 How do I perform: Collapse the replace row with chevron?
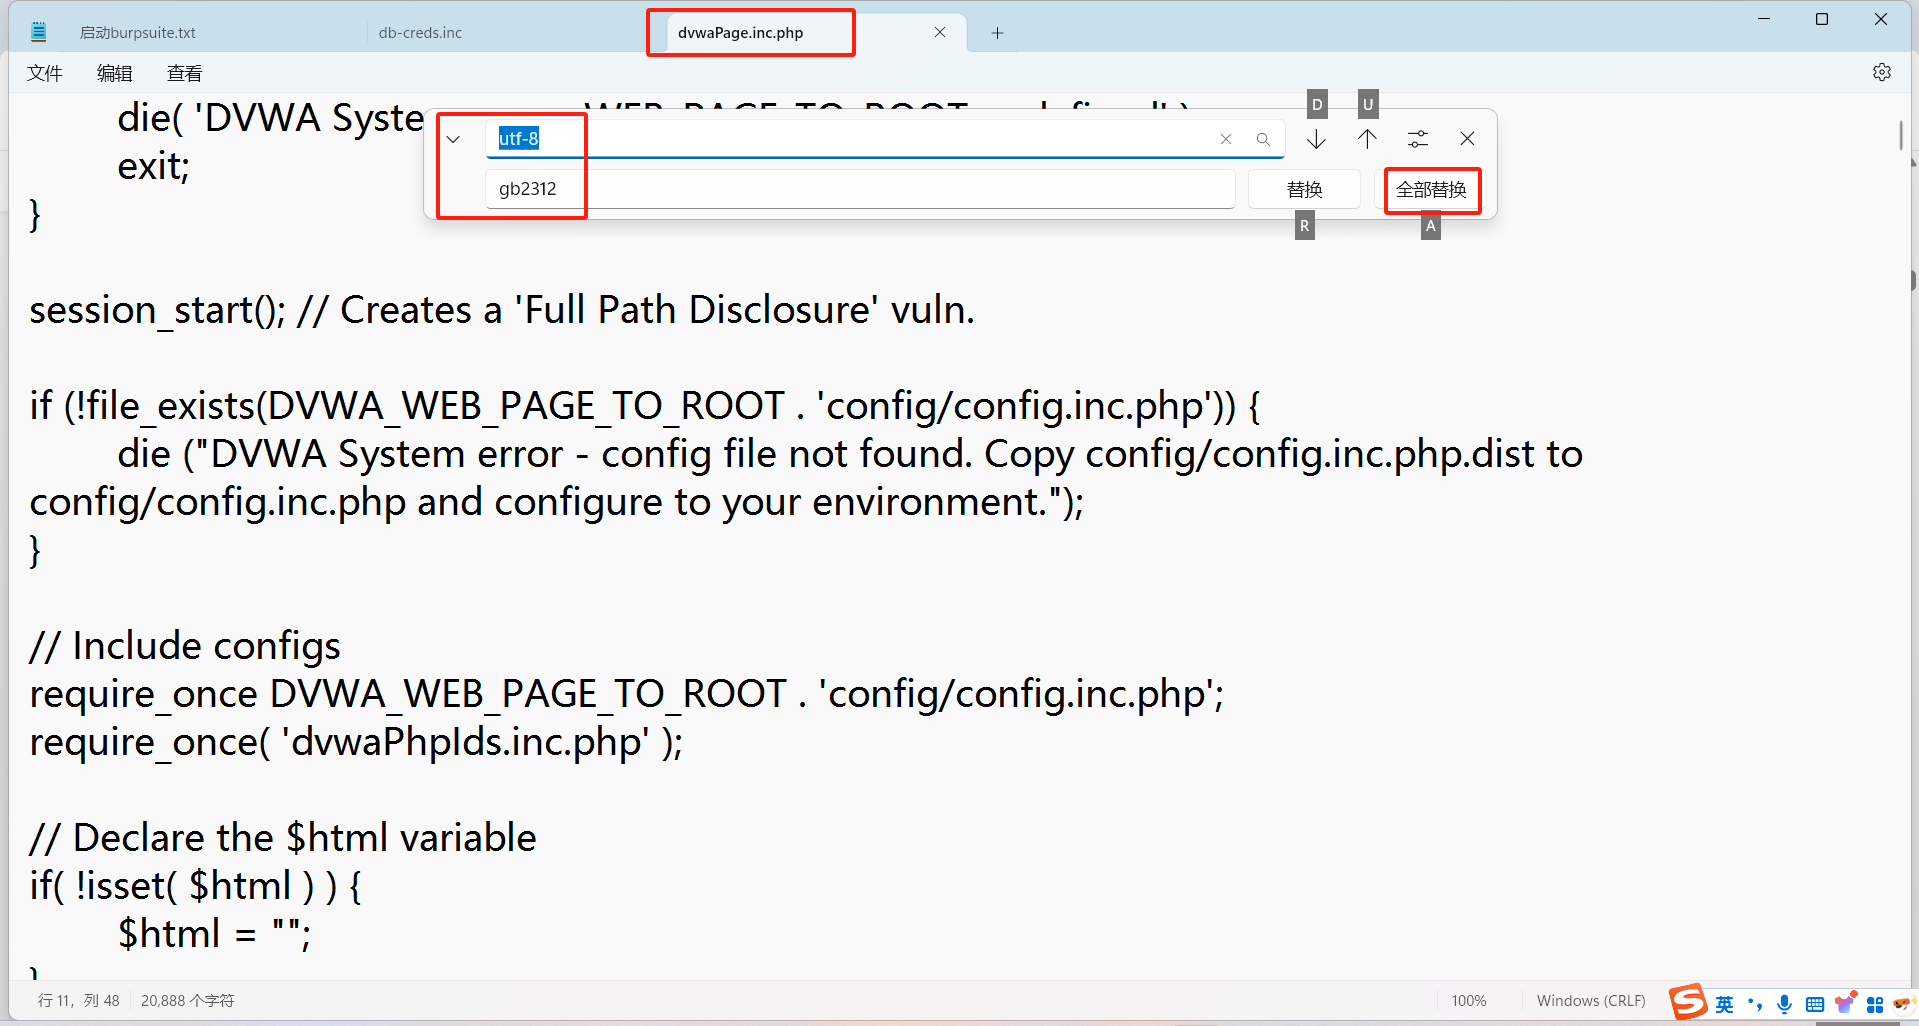tap(453, 139)
